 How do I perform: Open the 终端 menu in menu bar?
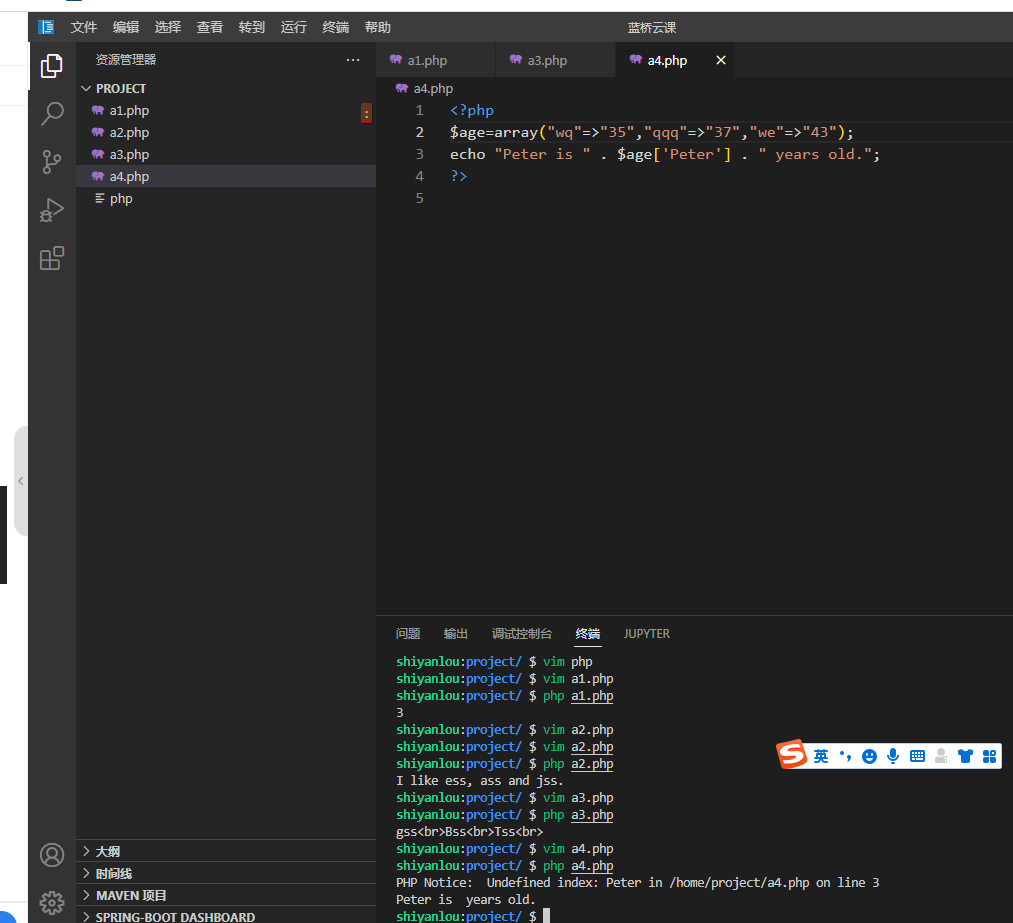pyautogui.click(x=336, y=27)
